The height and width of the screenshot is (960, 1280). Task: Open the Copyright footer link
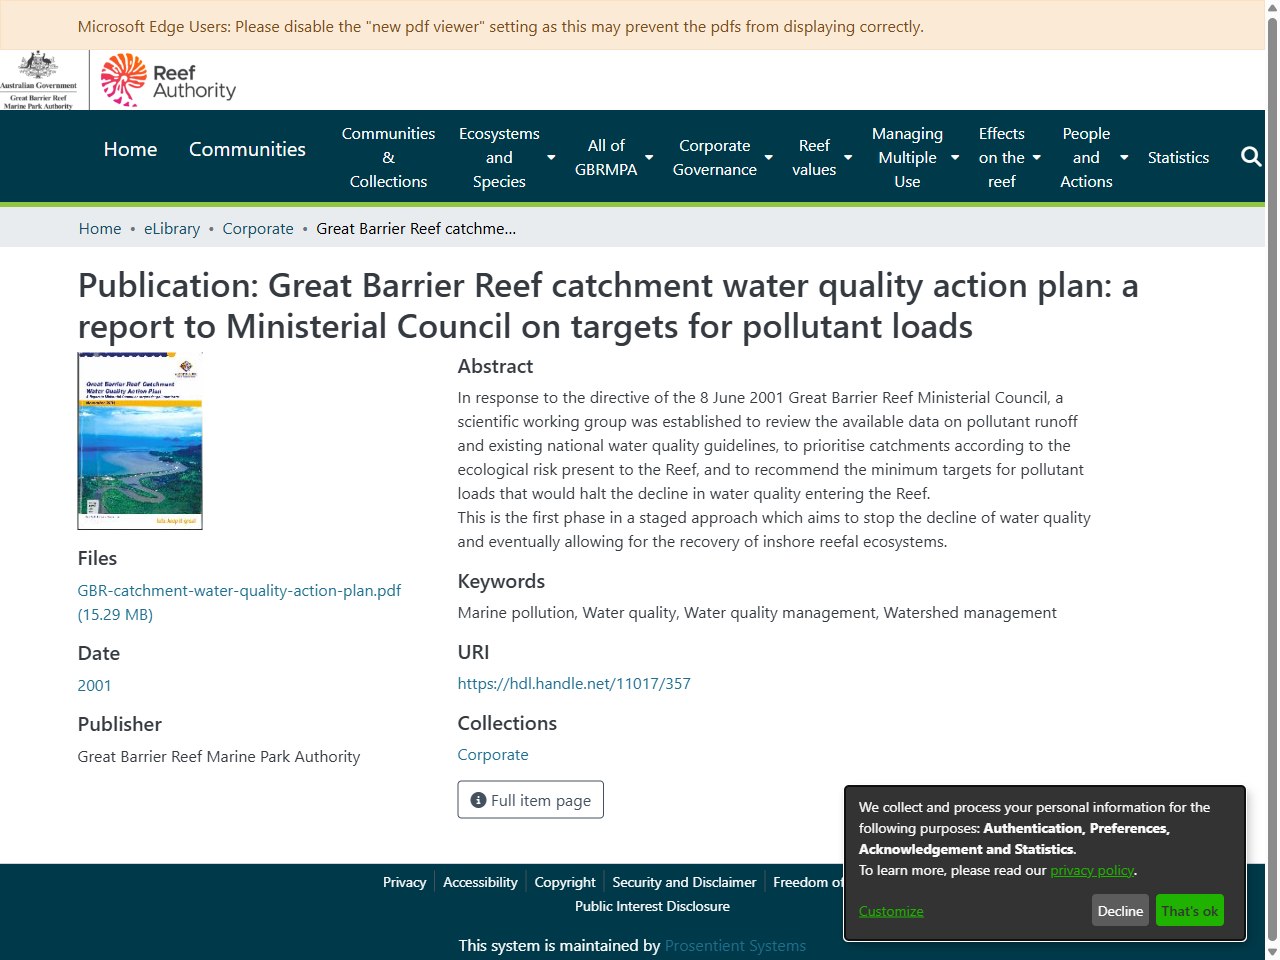click(565, 882)
